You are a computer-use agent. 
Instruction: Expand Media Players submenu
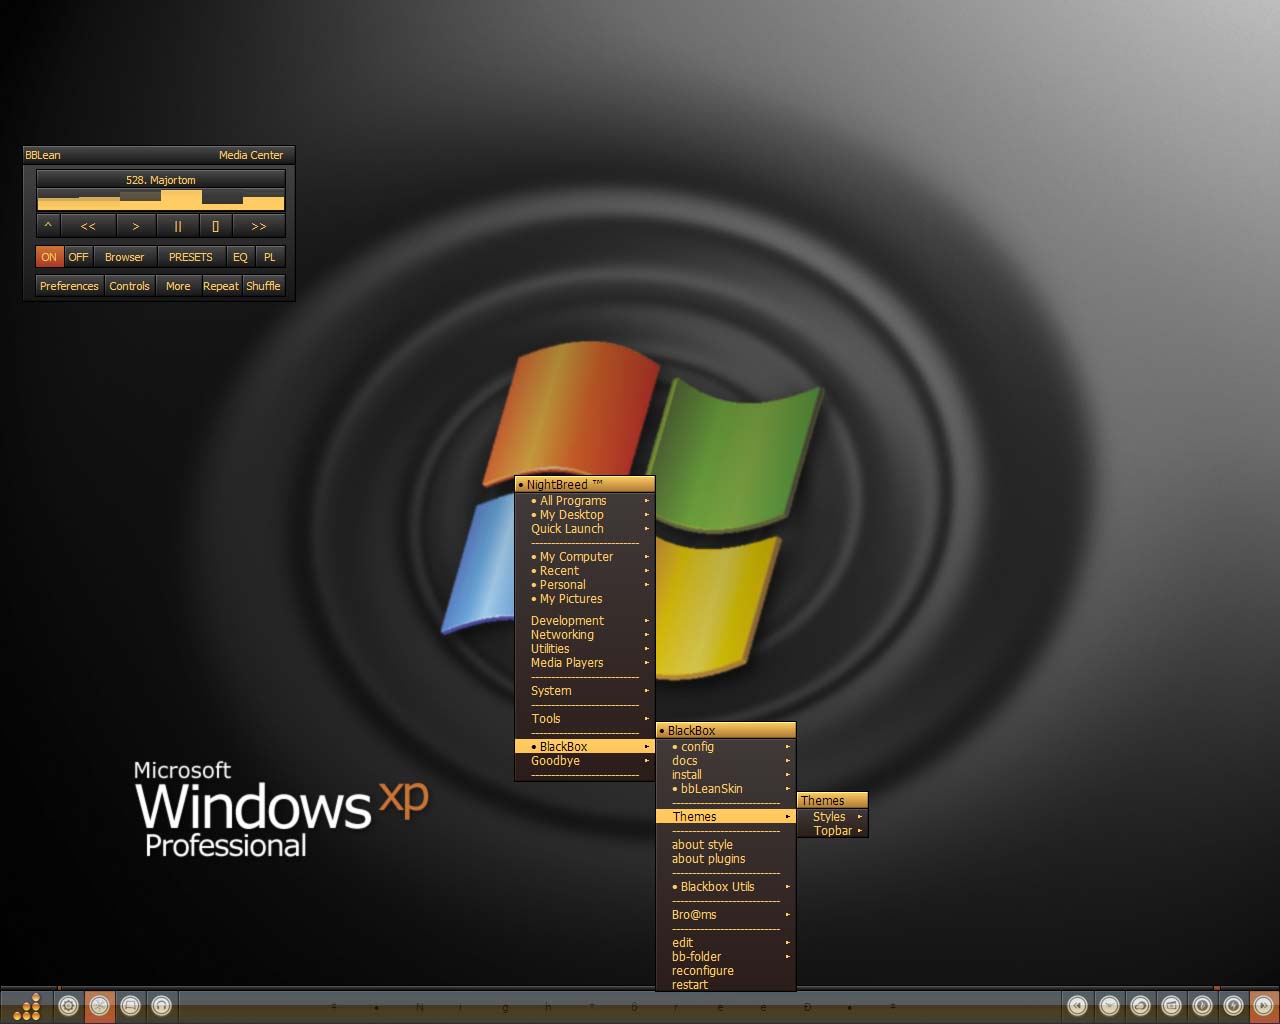[585, 663]
